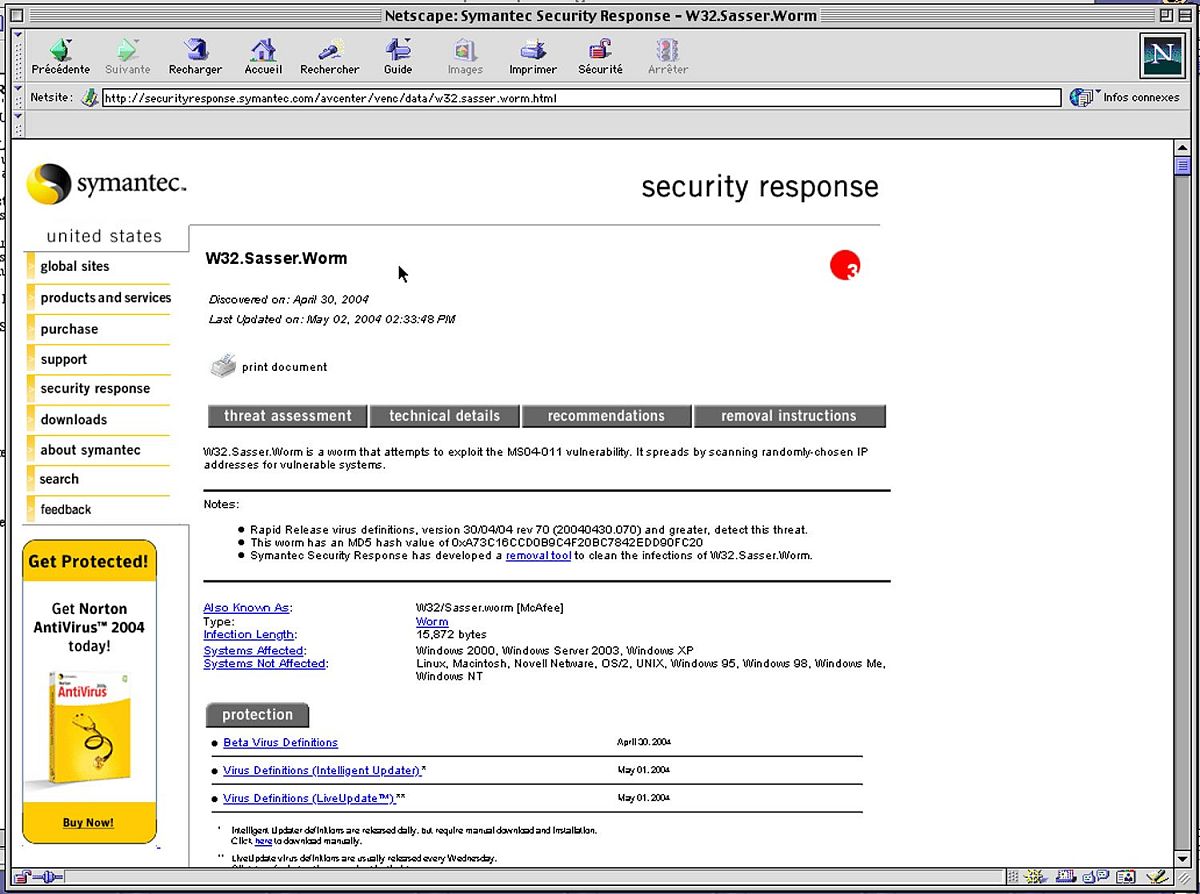Switch to the technical details tab

pos(444,416)
